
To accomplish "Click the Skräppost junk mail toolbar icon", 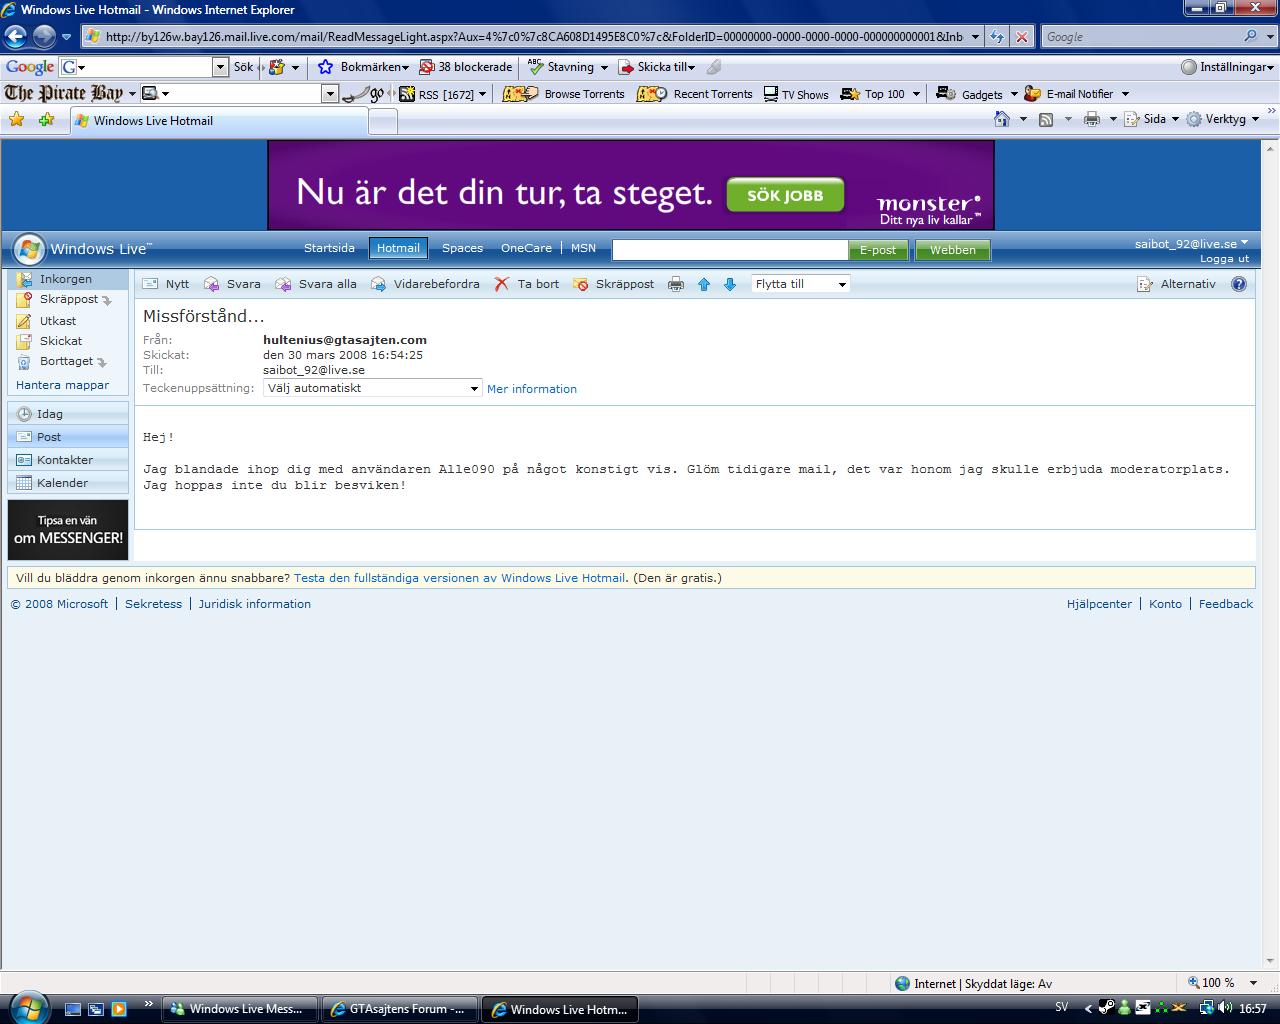I will (581, 284).
